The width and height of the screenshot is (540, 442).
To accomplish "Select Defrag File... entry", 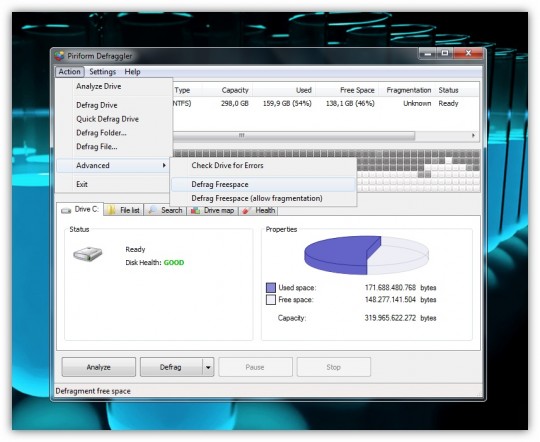I will pyautogui.click(x=114, y=146).
